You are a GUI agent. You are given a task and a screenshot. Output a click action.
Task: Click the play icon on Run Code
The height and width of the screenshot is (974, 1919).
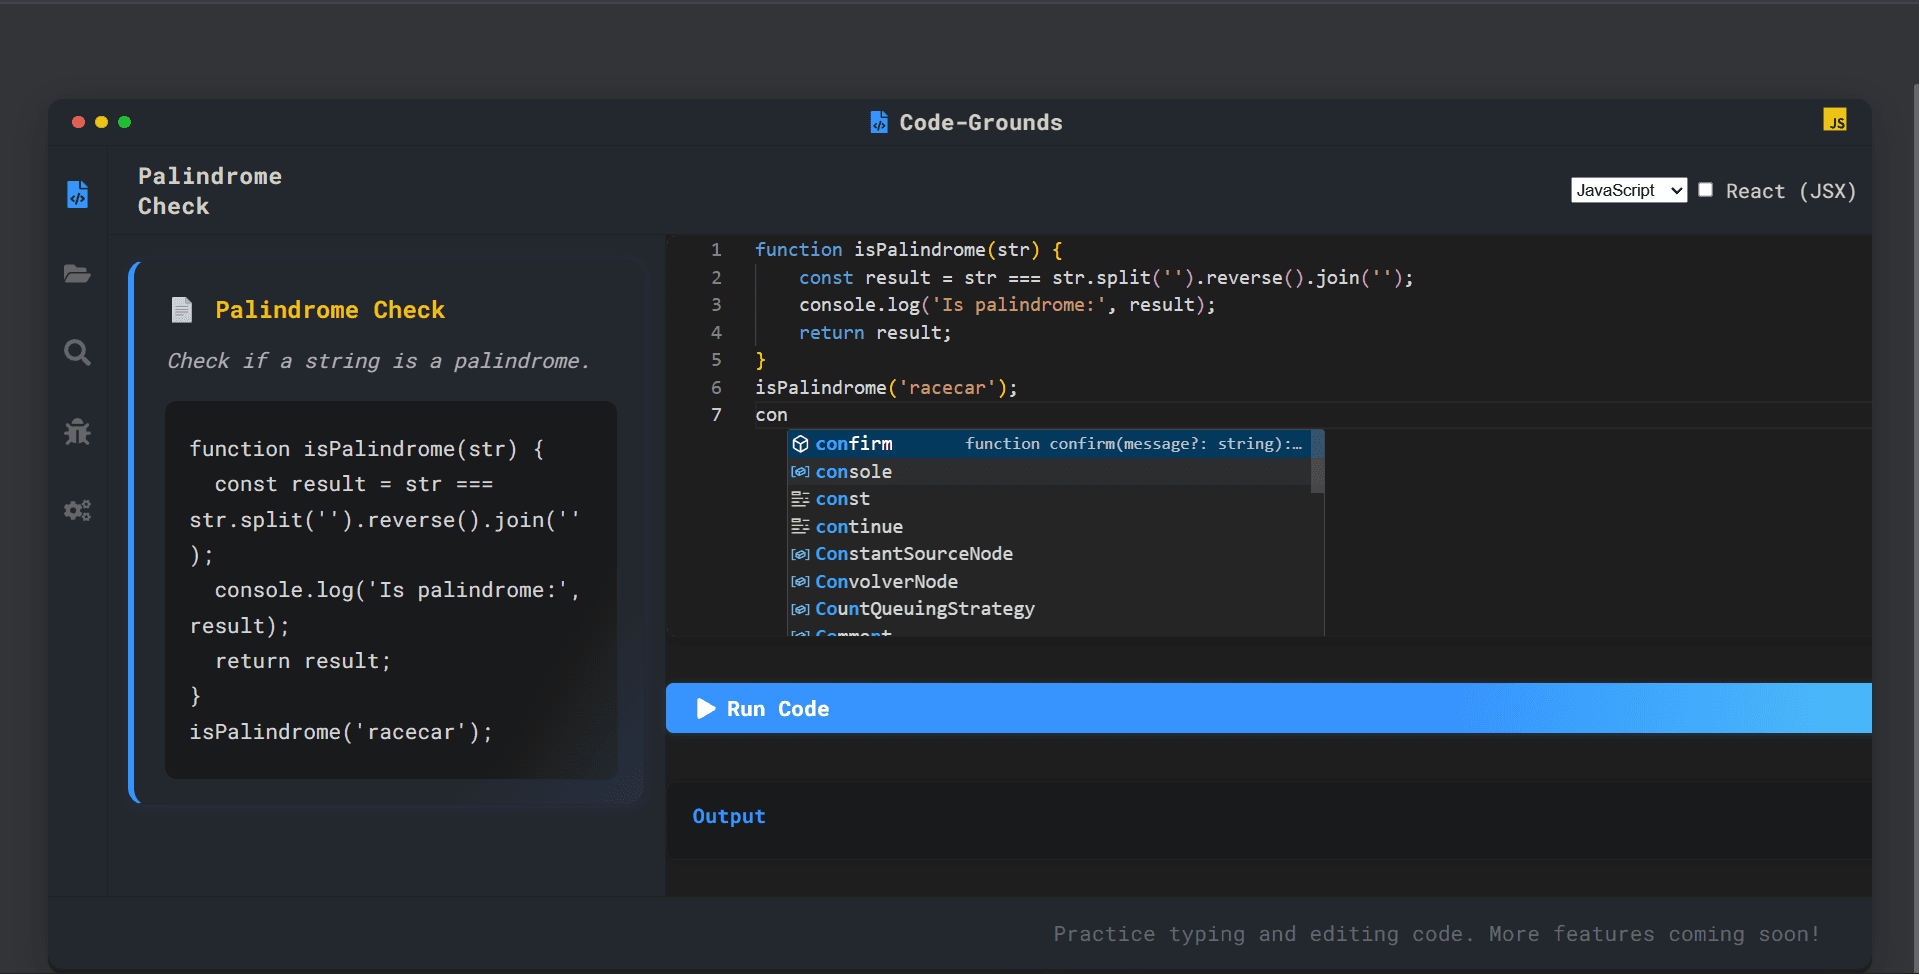click(x=706, y=708)
